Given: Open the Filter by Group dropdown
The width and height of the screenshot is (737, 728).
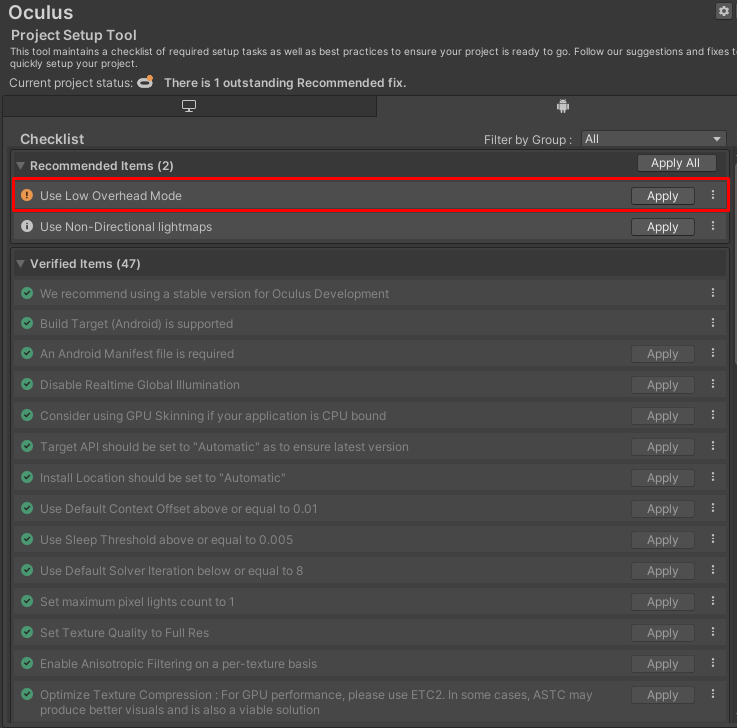Looking at the screenshot, I should coord(654,139).
